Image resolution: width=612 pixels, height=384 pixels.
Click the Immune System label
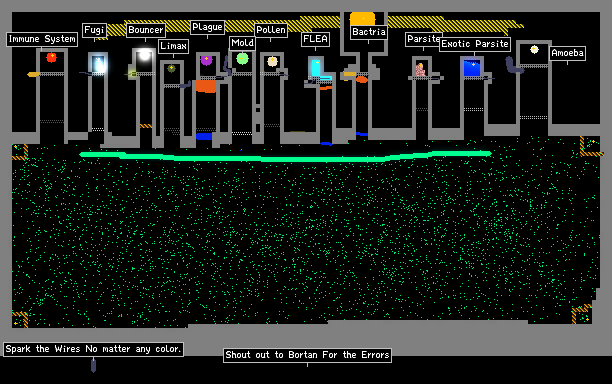(x=42, y=39)
